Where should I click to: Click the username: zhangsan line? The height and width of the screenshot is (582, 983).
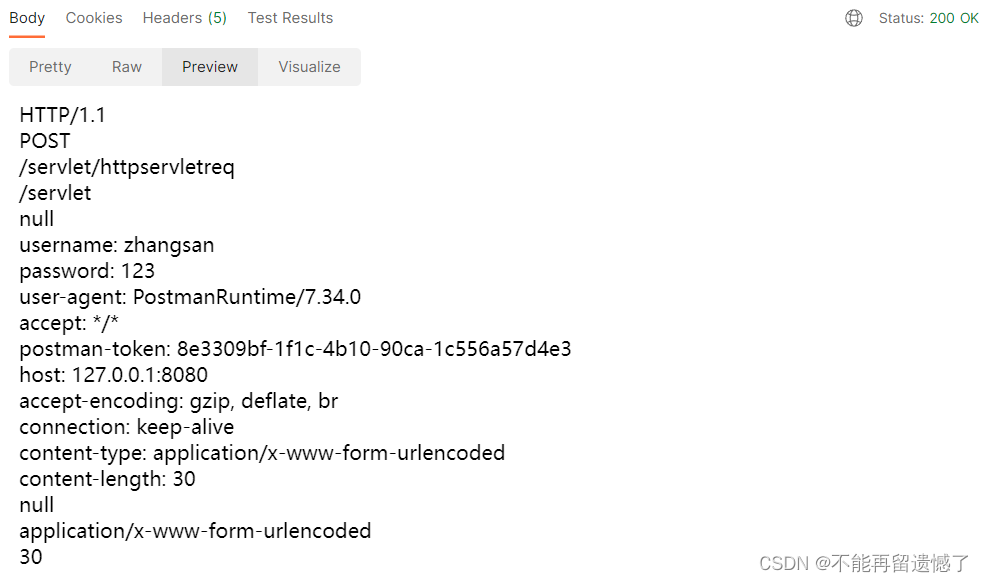pyautogui.click(x=117, y=245)
